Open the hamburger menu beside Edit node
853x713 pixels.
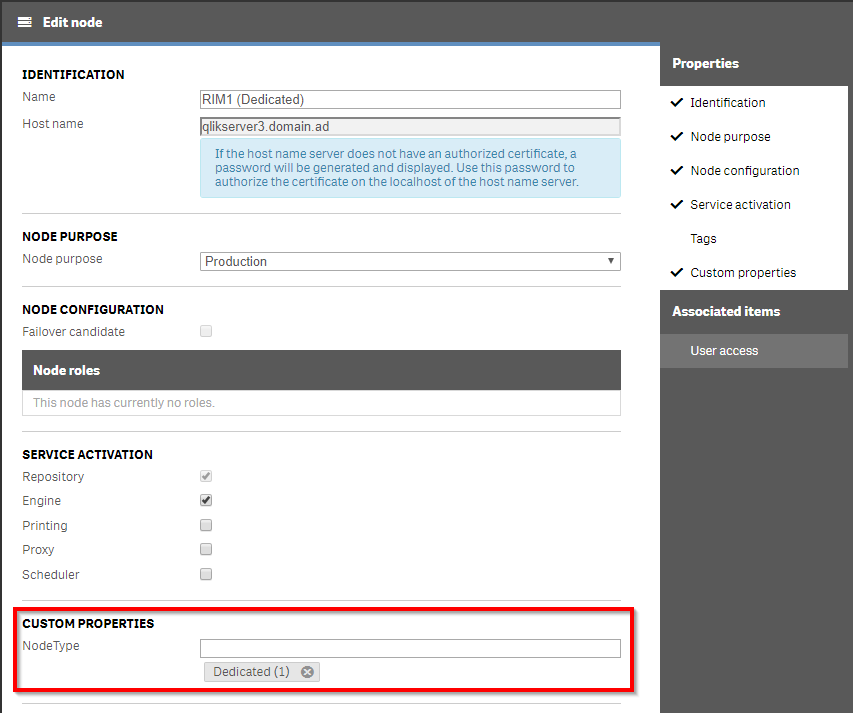click(24, 22)
